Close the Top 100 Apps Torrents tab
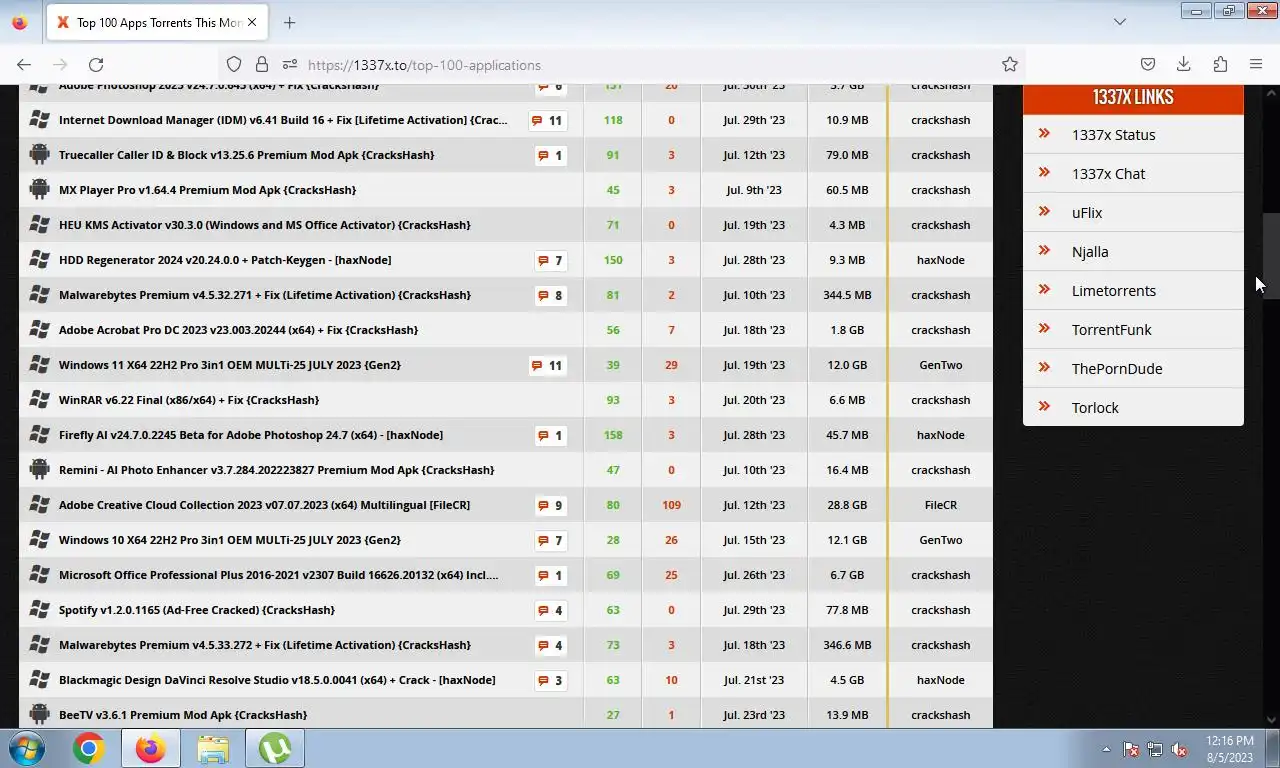1280x768 pixels. [252, 22]
